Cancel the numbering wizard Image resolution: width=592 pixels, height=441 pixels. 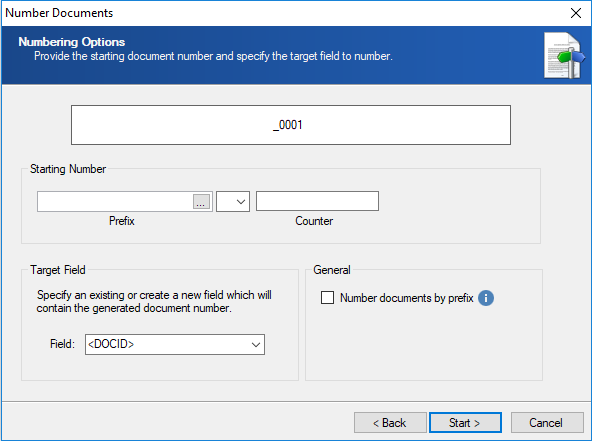coord(547,422)
